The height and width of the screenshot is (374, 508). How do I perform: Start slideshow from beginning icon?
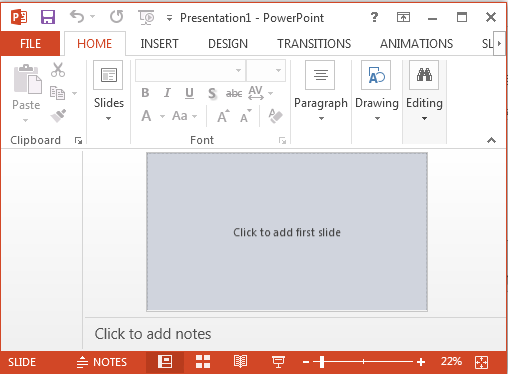tap(146, 17)
